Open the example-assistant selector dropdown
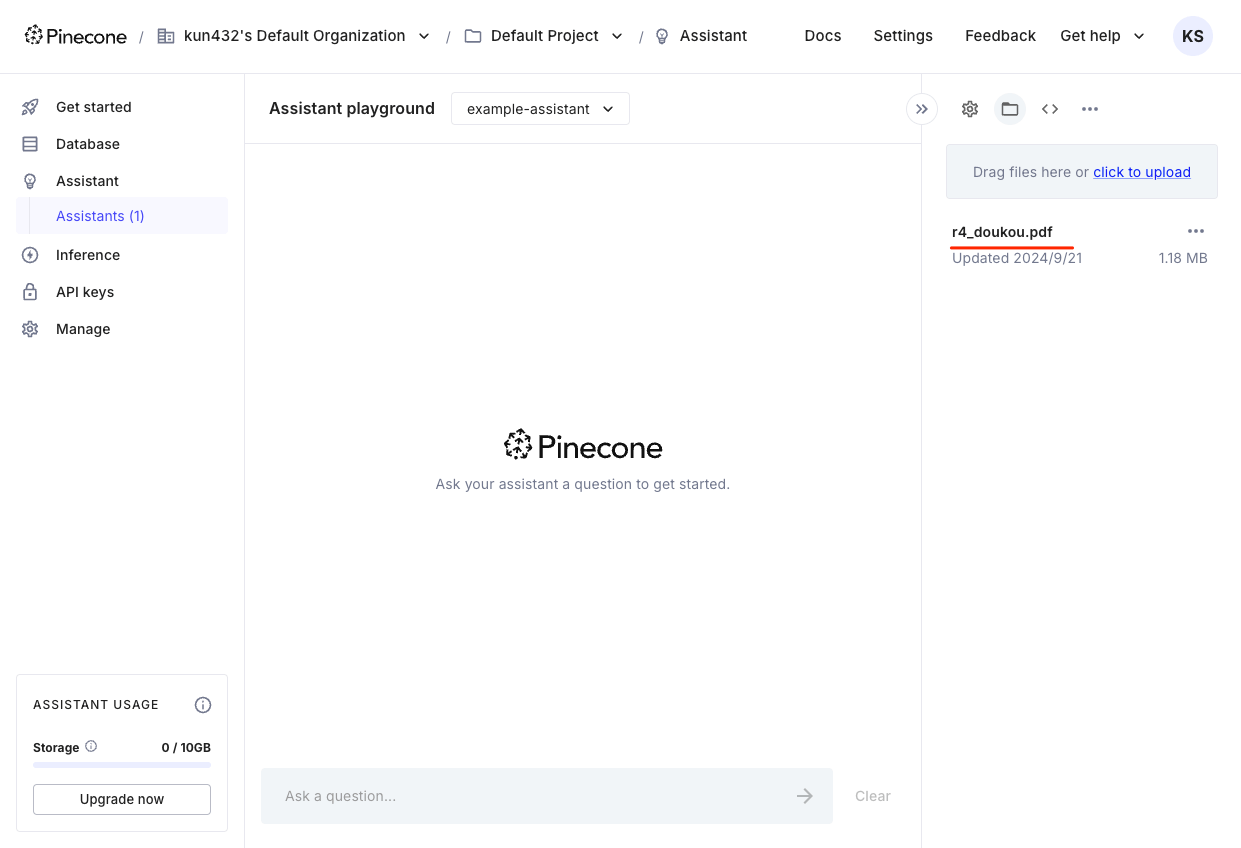Screen dimensions: 1241x848 pos(540,109)
